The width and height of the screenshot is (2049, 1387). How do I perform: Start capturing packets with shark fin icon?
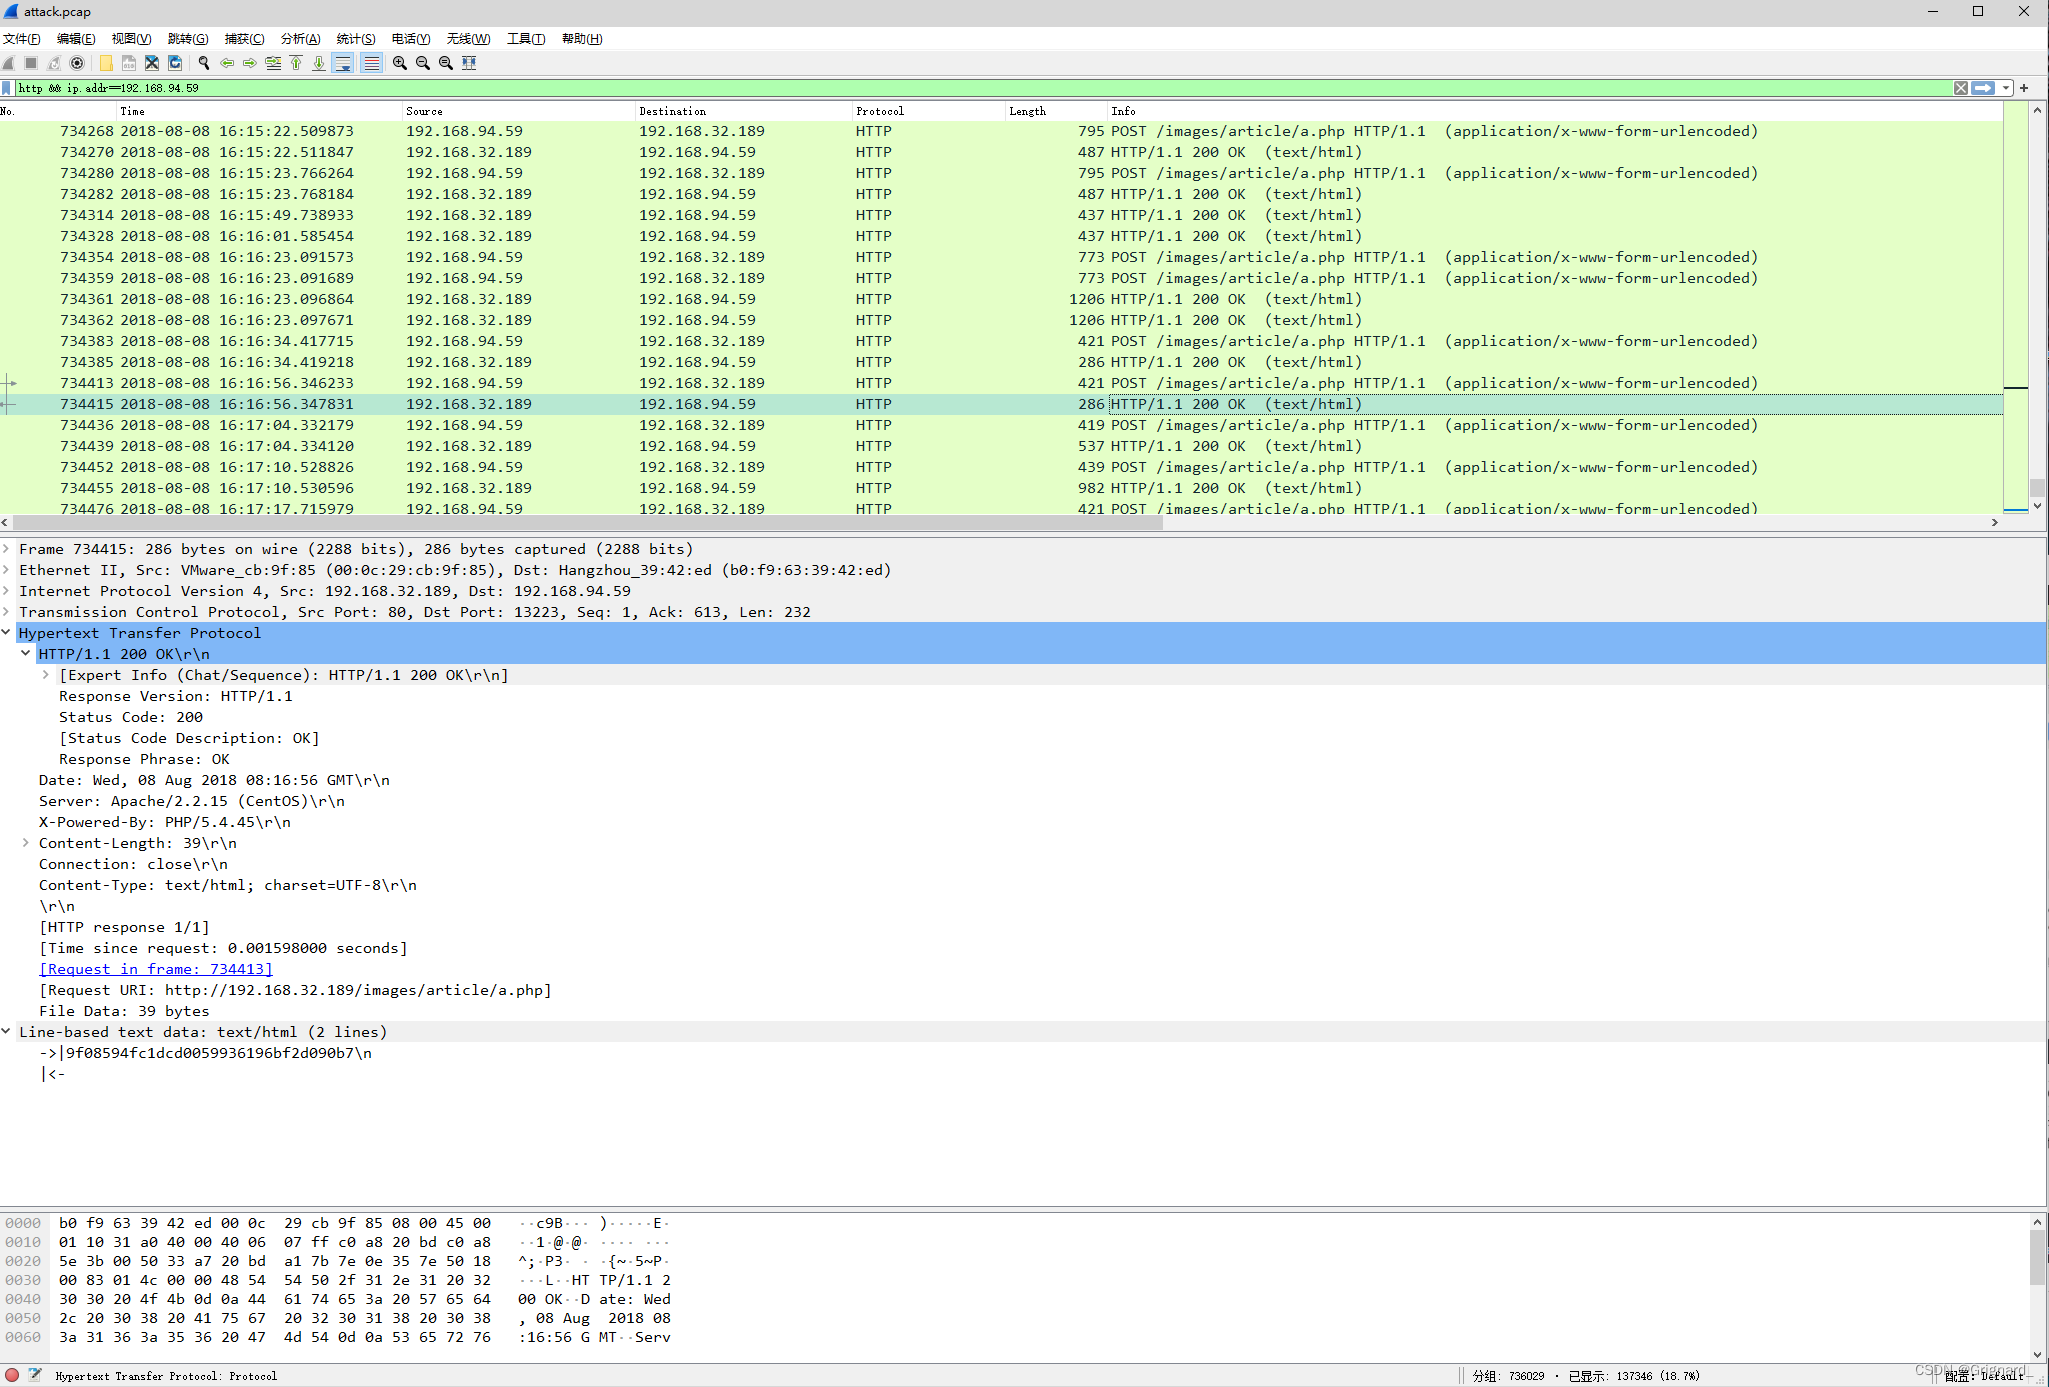point(9,63)
